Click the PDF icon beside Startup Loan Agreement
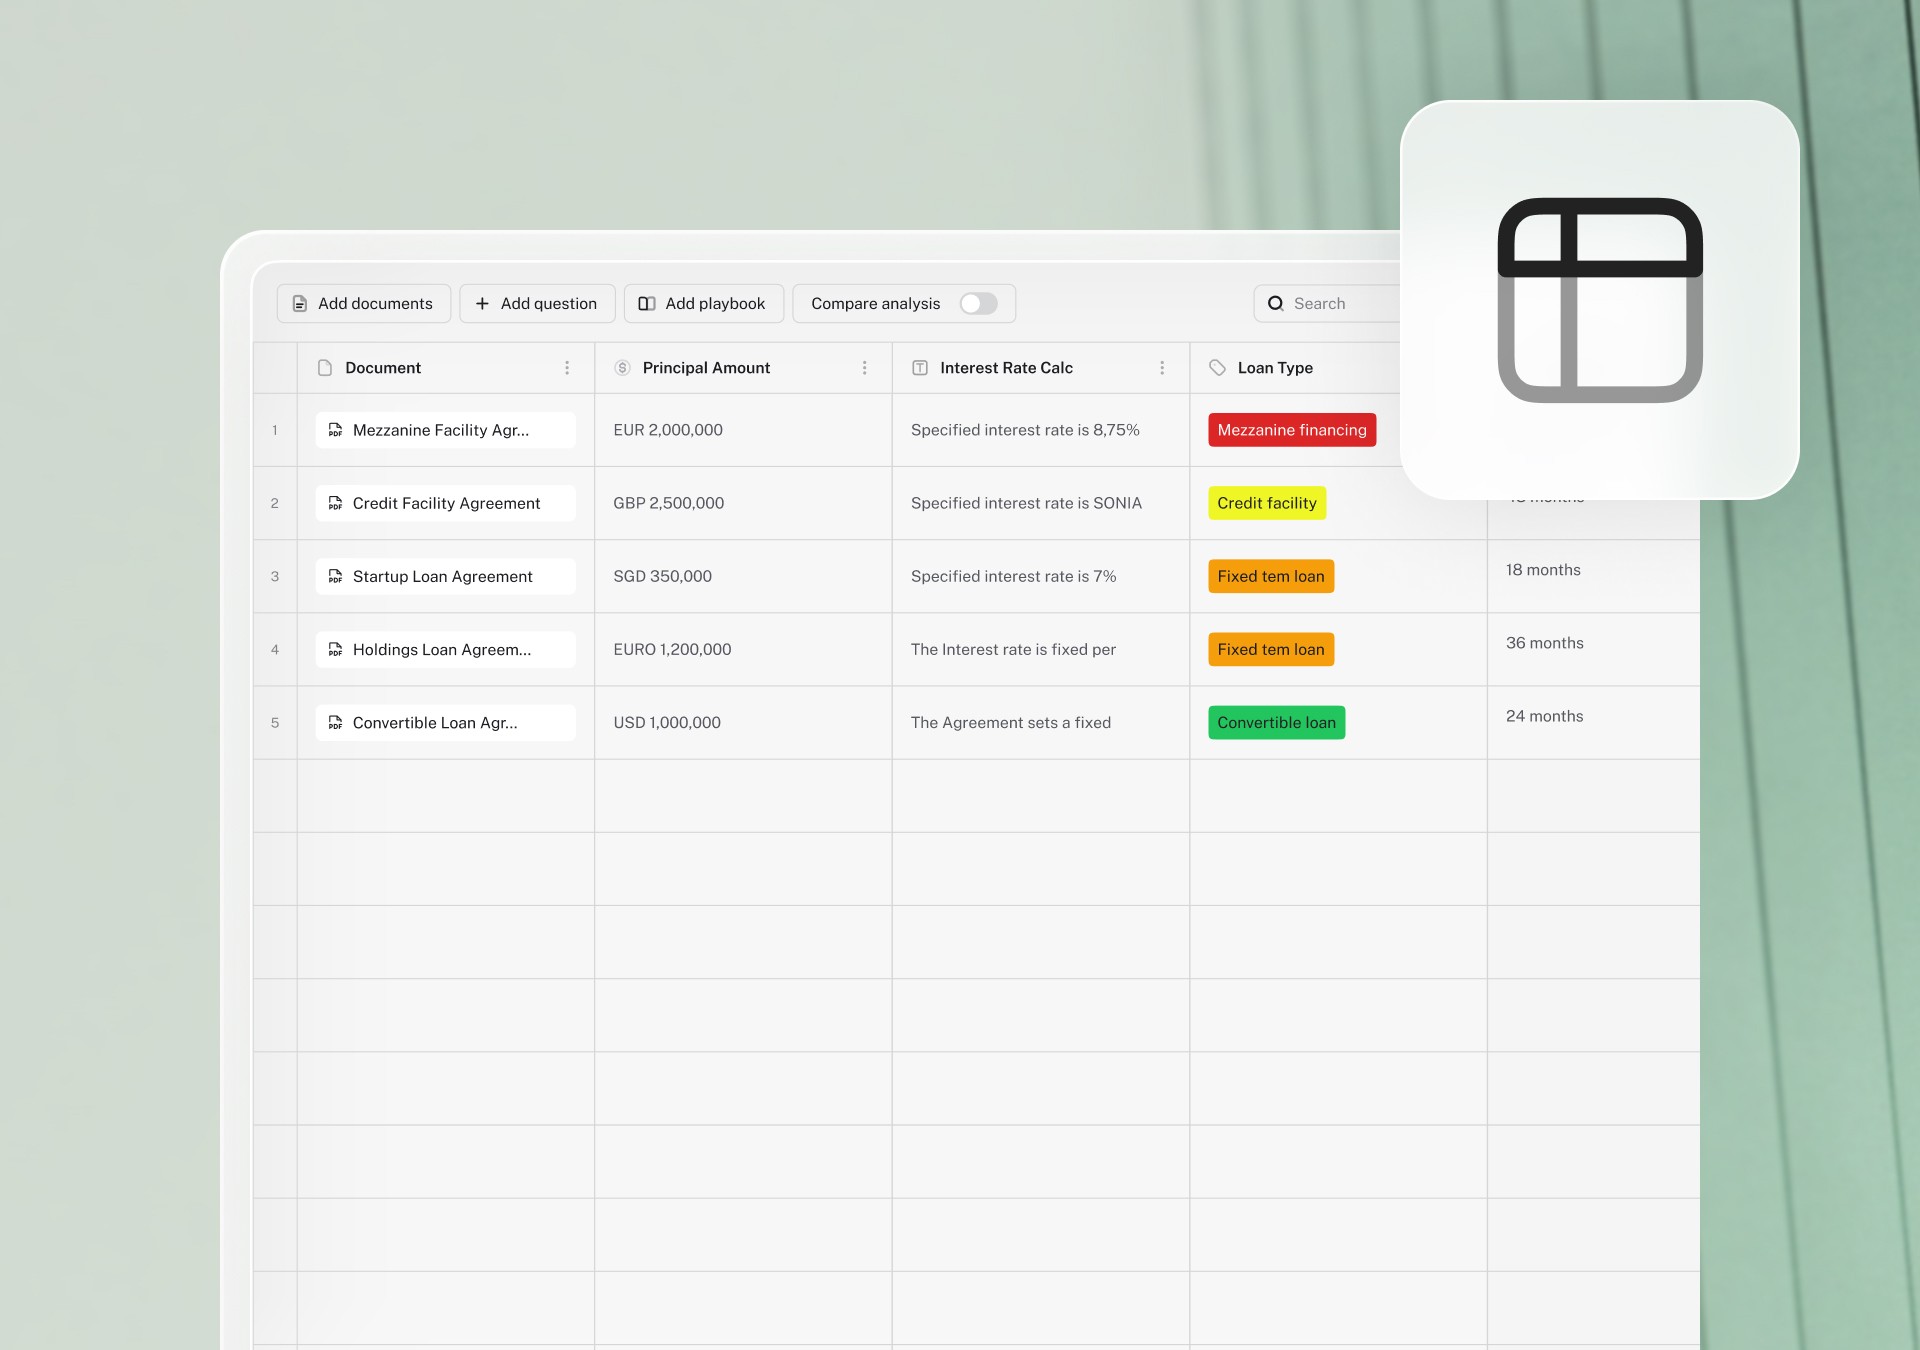 click(335, 576)
